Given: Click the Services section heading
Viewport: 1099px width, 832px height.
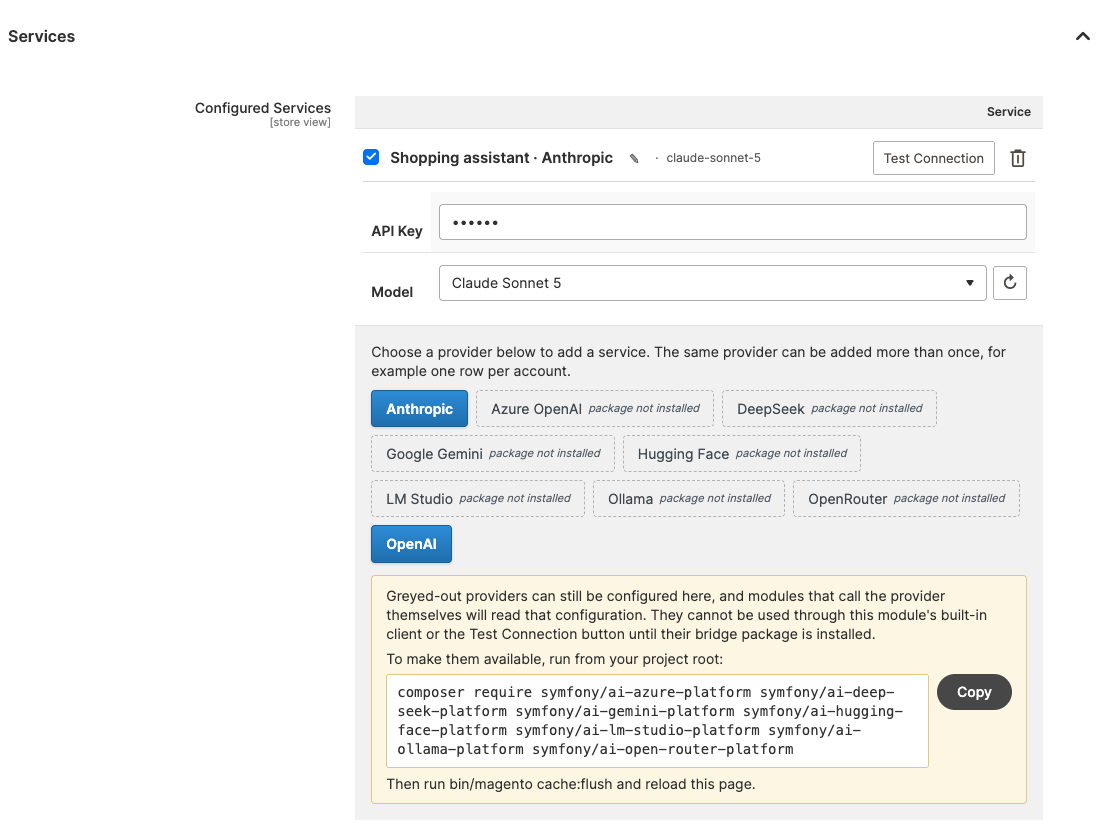Looking at the screenshot, I should pyautogui.click(x=41, y=36).
